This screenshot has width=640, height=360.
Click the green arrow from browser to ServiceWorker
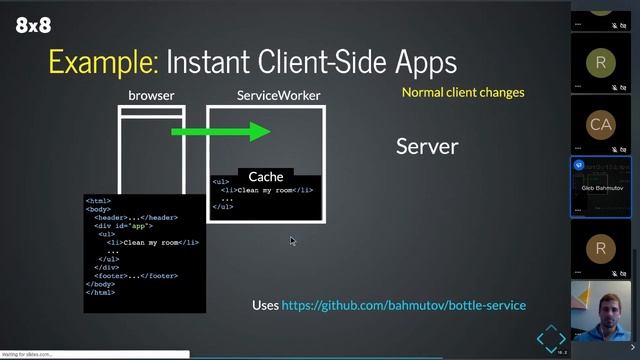[x=221, y=132]
